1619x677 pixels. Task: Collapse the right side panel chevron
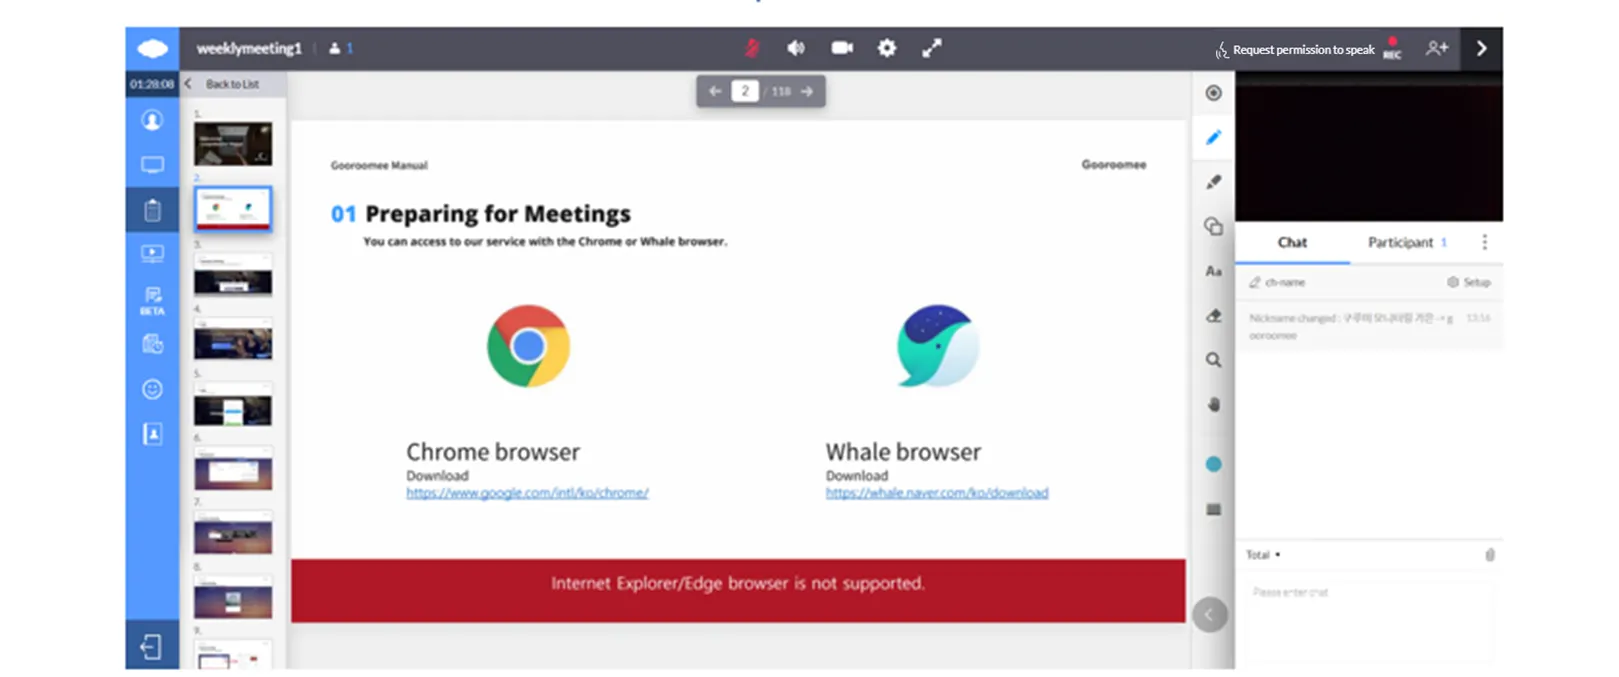click(x=1482, y=48)
